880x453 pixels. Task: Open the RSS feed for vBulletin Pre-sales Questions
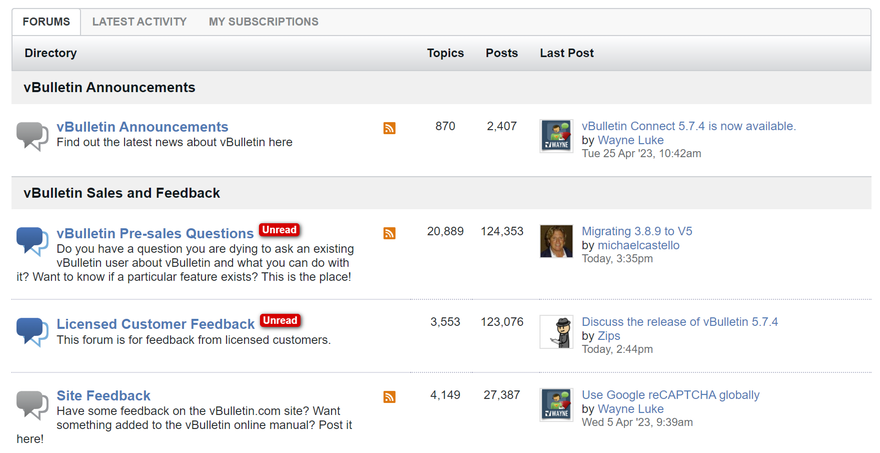[389, 233]
